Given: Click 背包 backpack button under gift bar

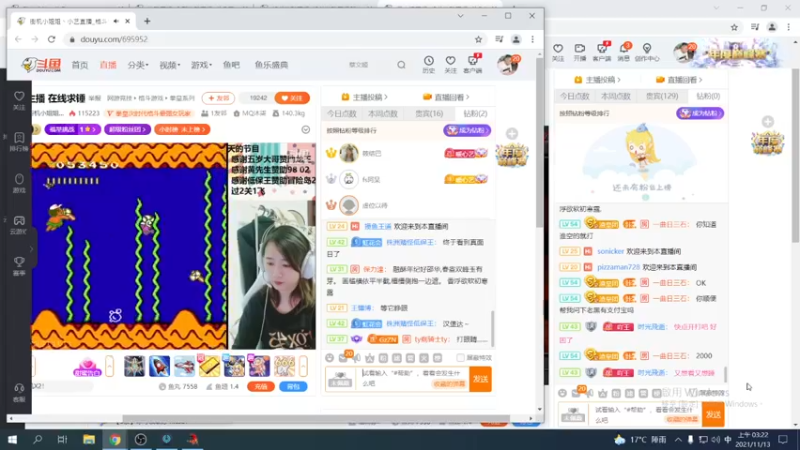Looking at the screenshot, I should (293, 387).
